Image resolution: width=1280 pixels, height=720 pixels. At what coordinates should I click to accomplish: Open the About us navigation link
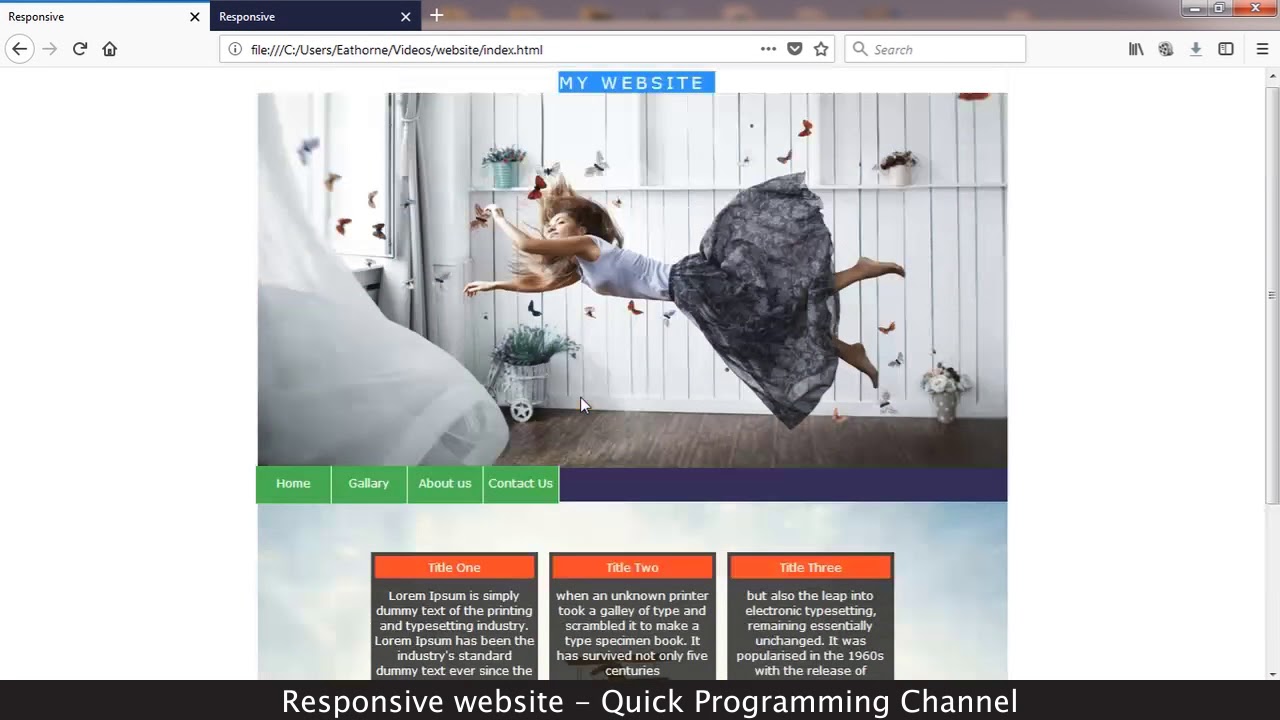click(445, 484)
